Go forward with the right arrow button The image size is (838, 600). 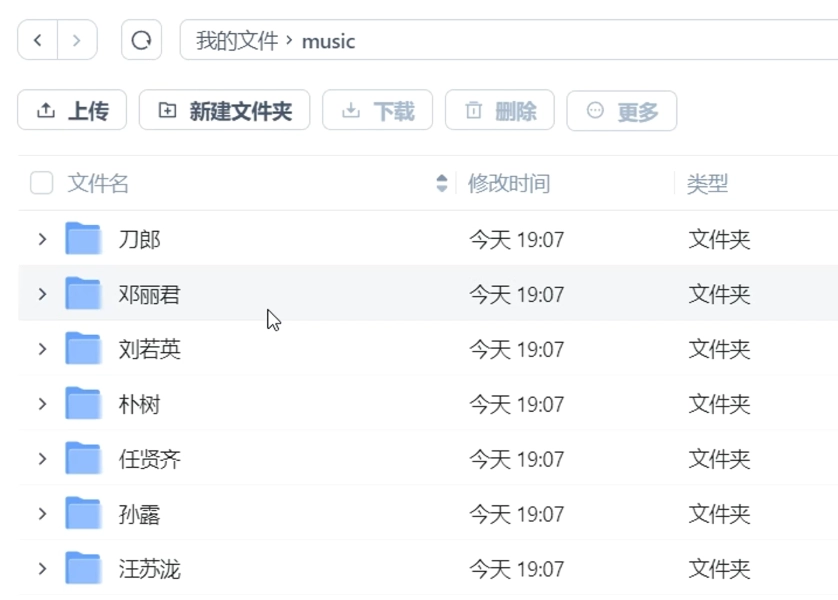(77, 40)
